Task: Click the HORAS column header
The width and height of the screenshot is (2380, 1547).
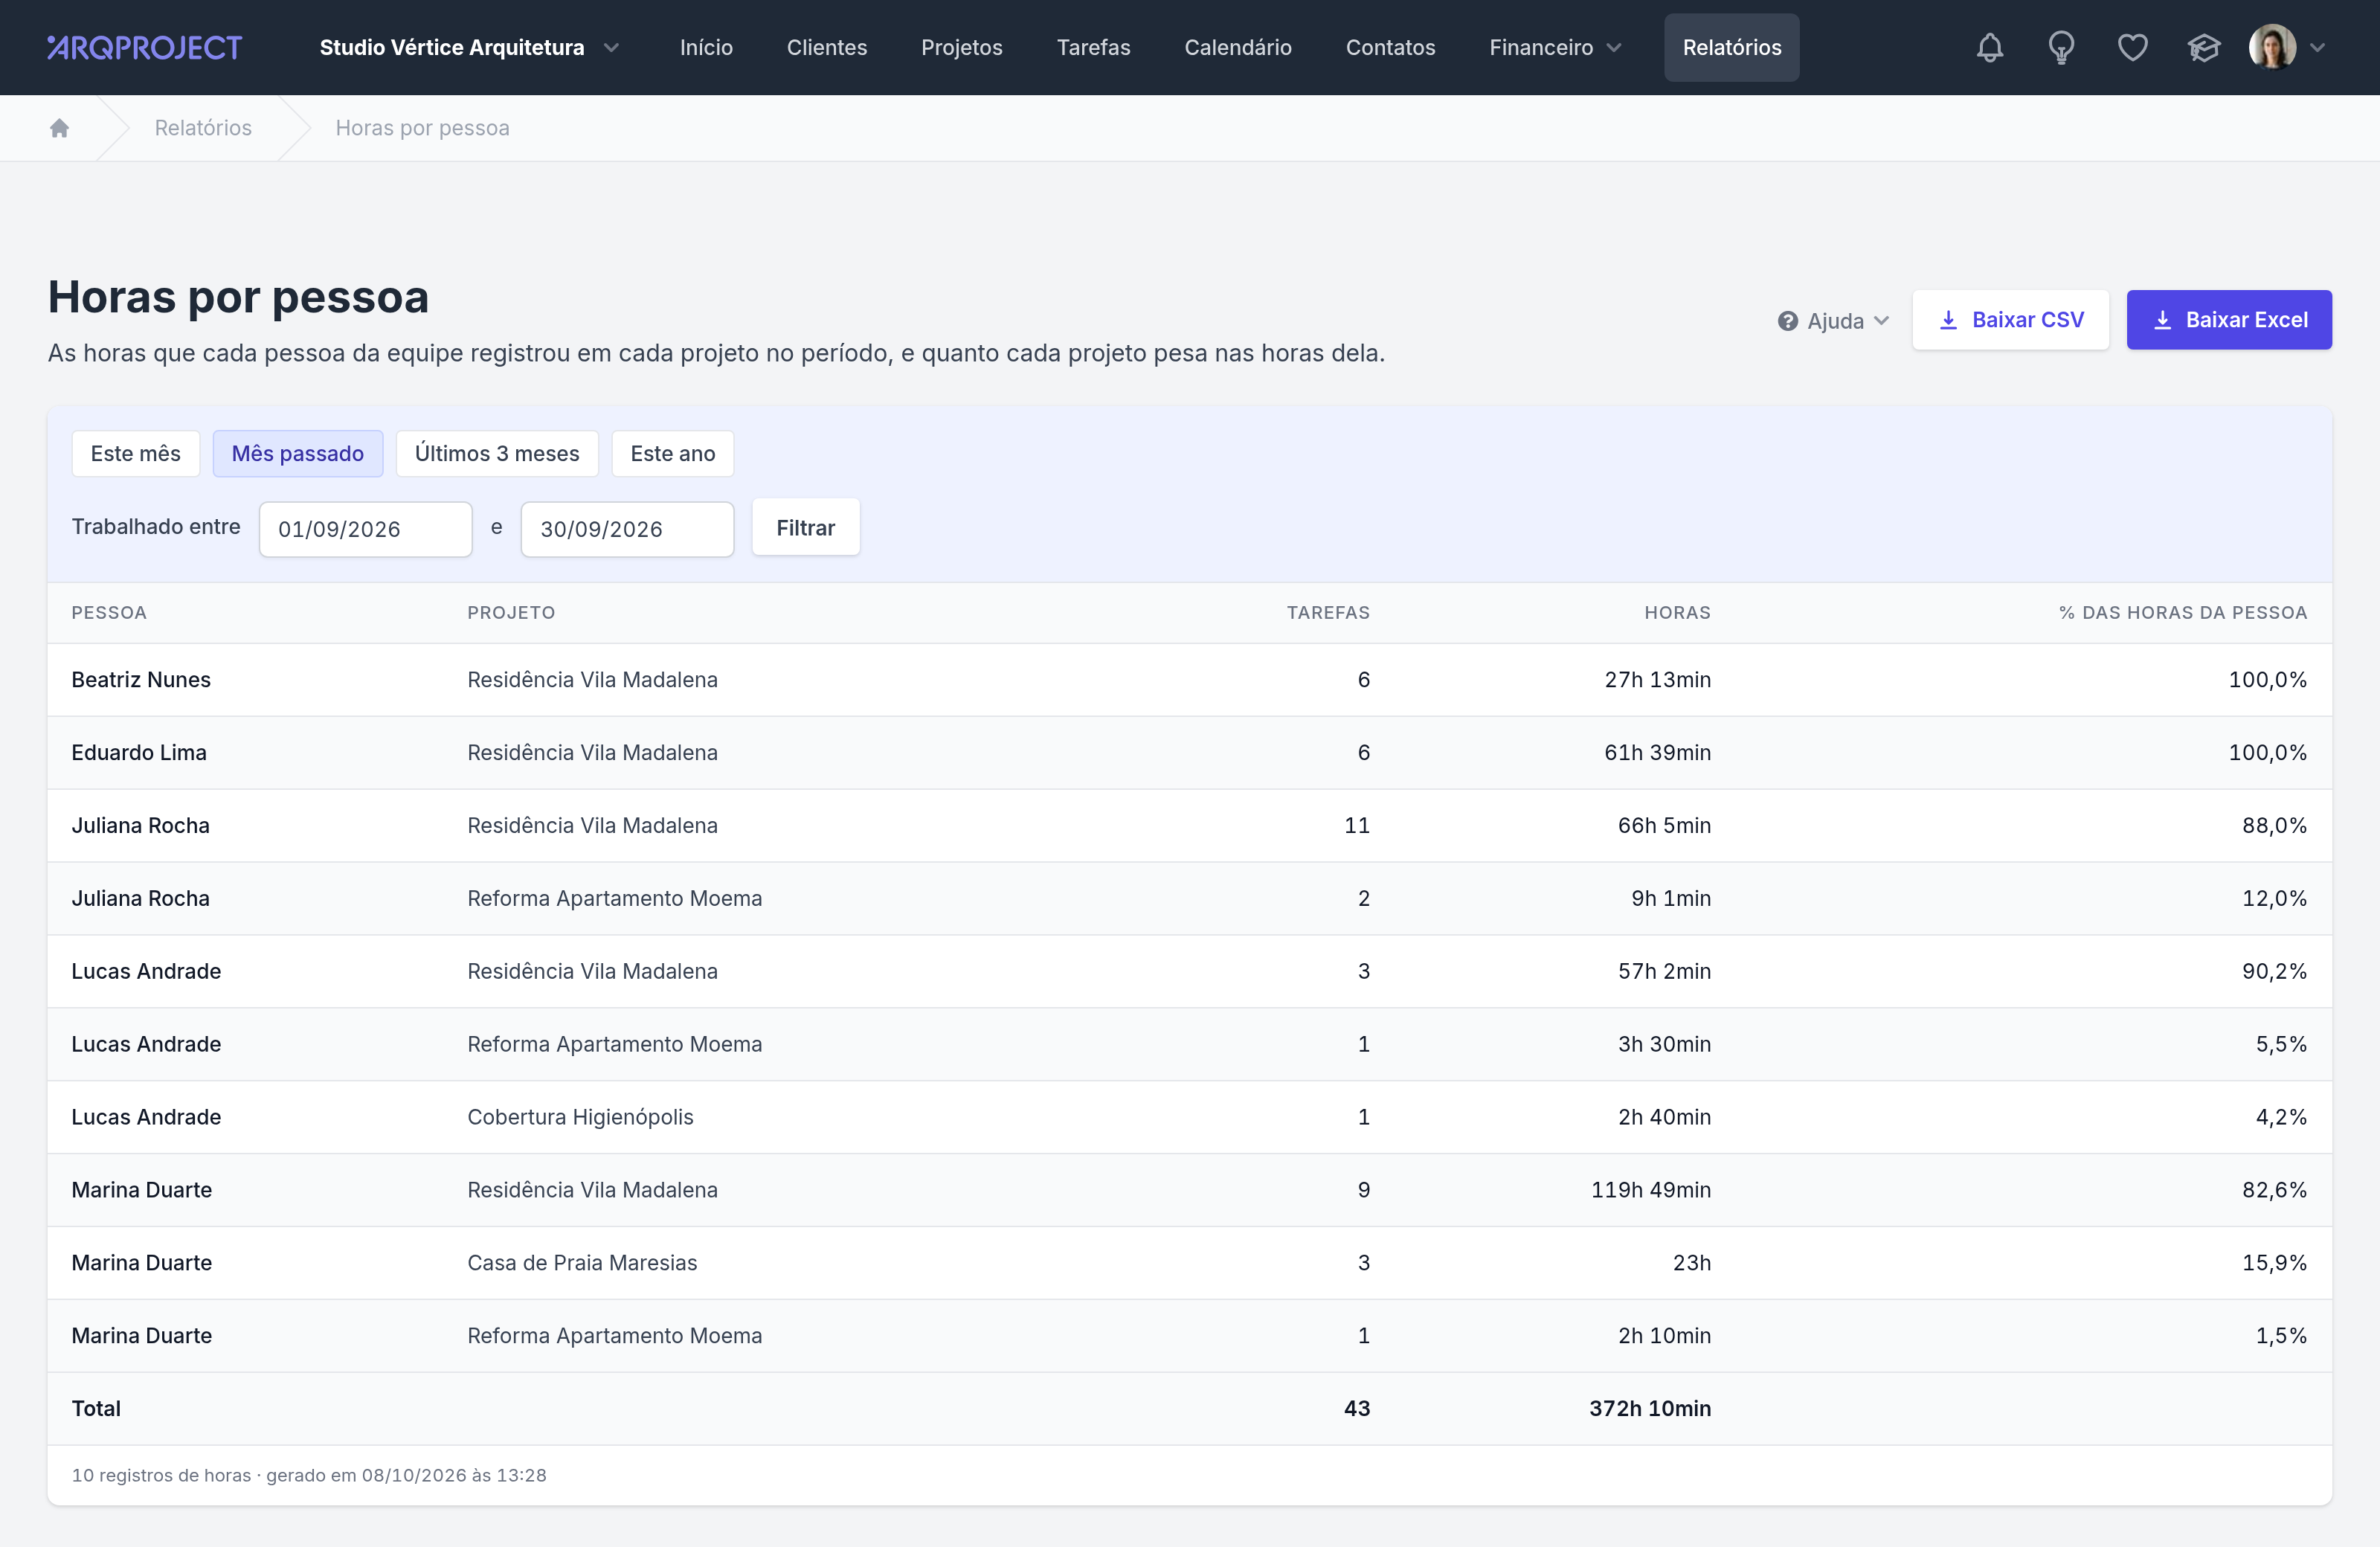Action: click(1677, 613)
